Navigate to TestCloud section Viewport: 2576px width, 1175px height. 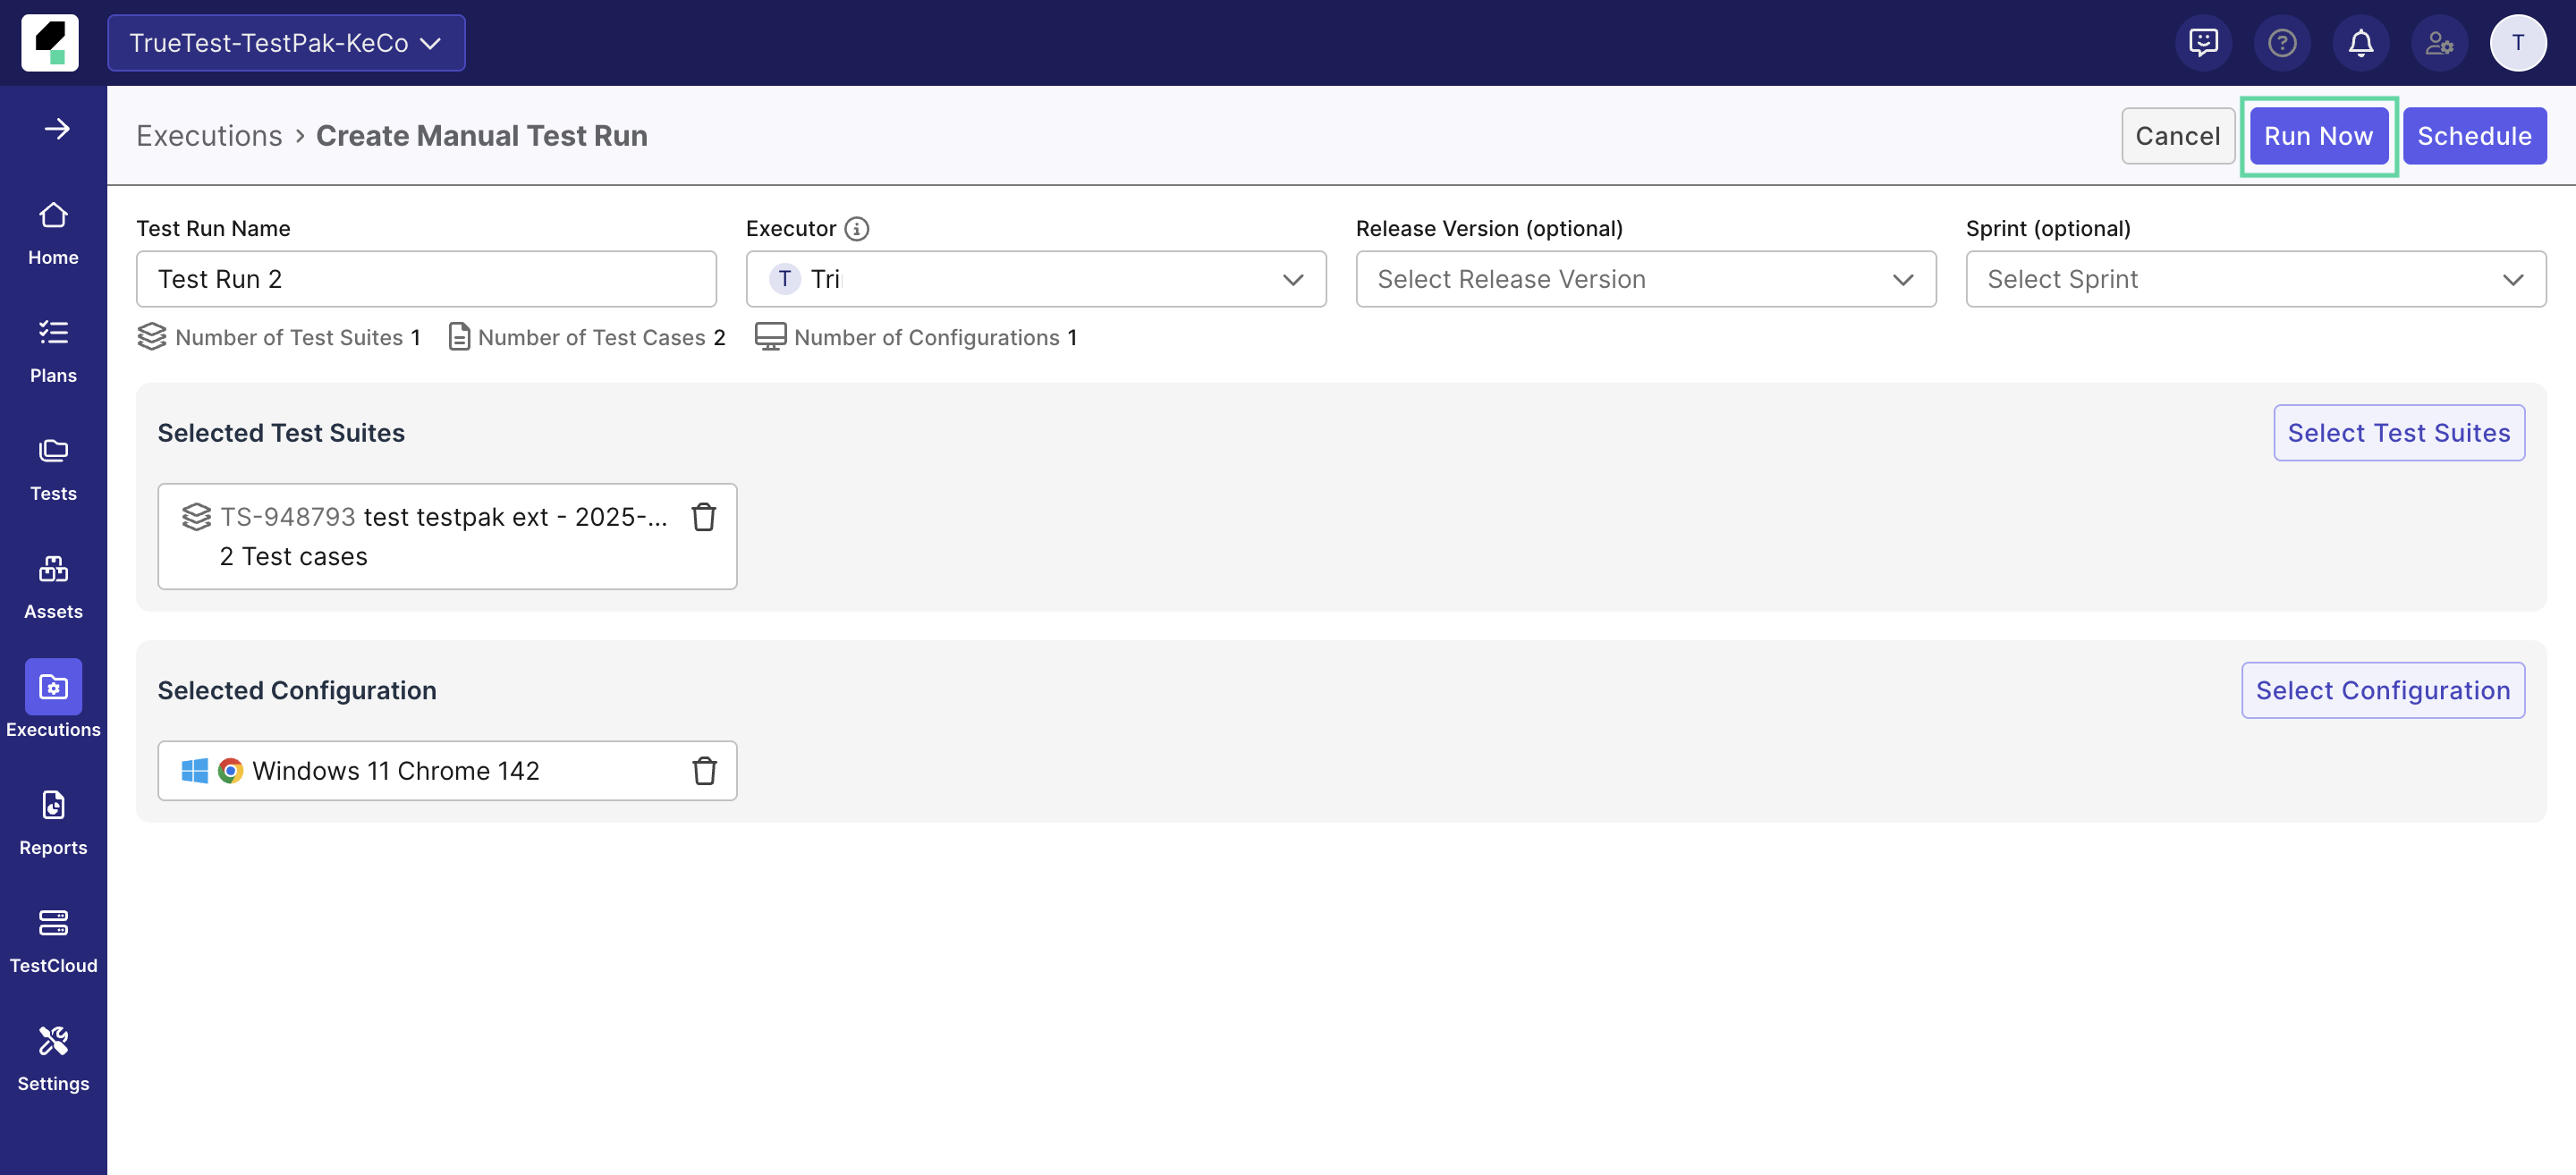click(53, 941)
